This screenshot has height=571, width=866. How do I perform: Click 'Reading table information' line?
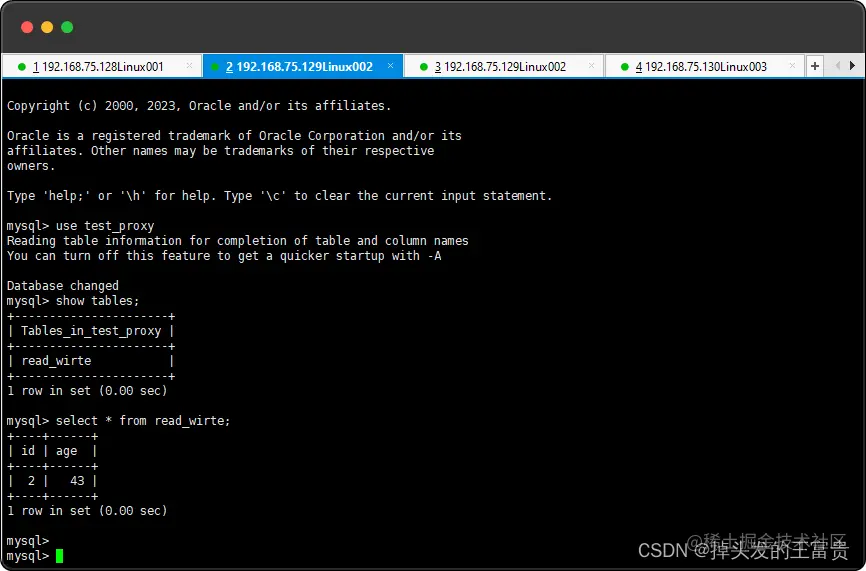[237, 241]
